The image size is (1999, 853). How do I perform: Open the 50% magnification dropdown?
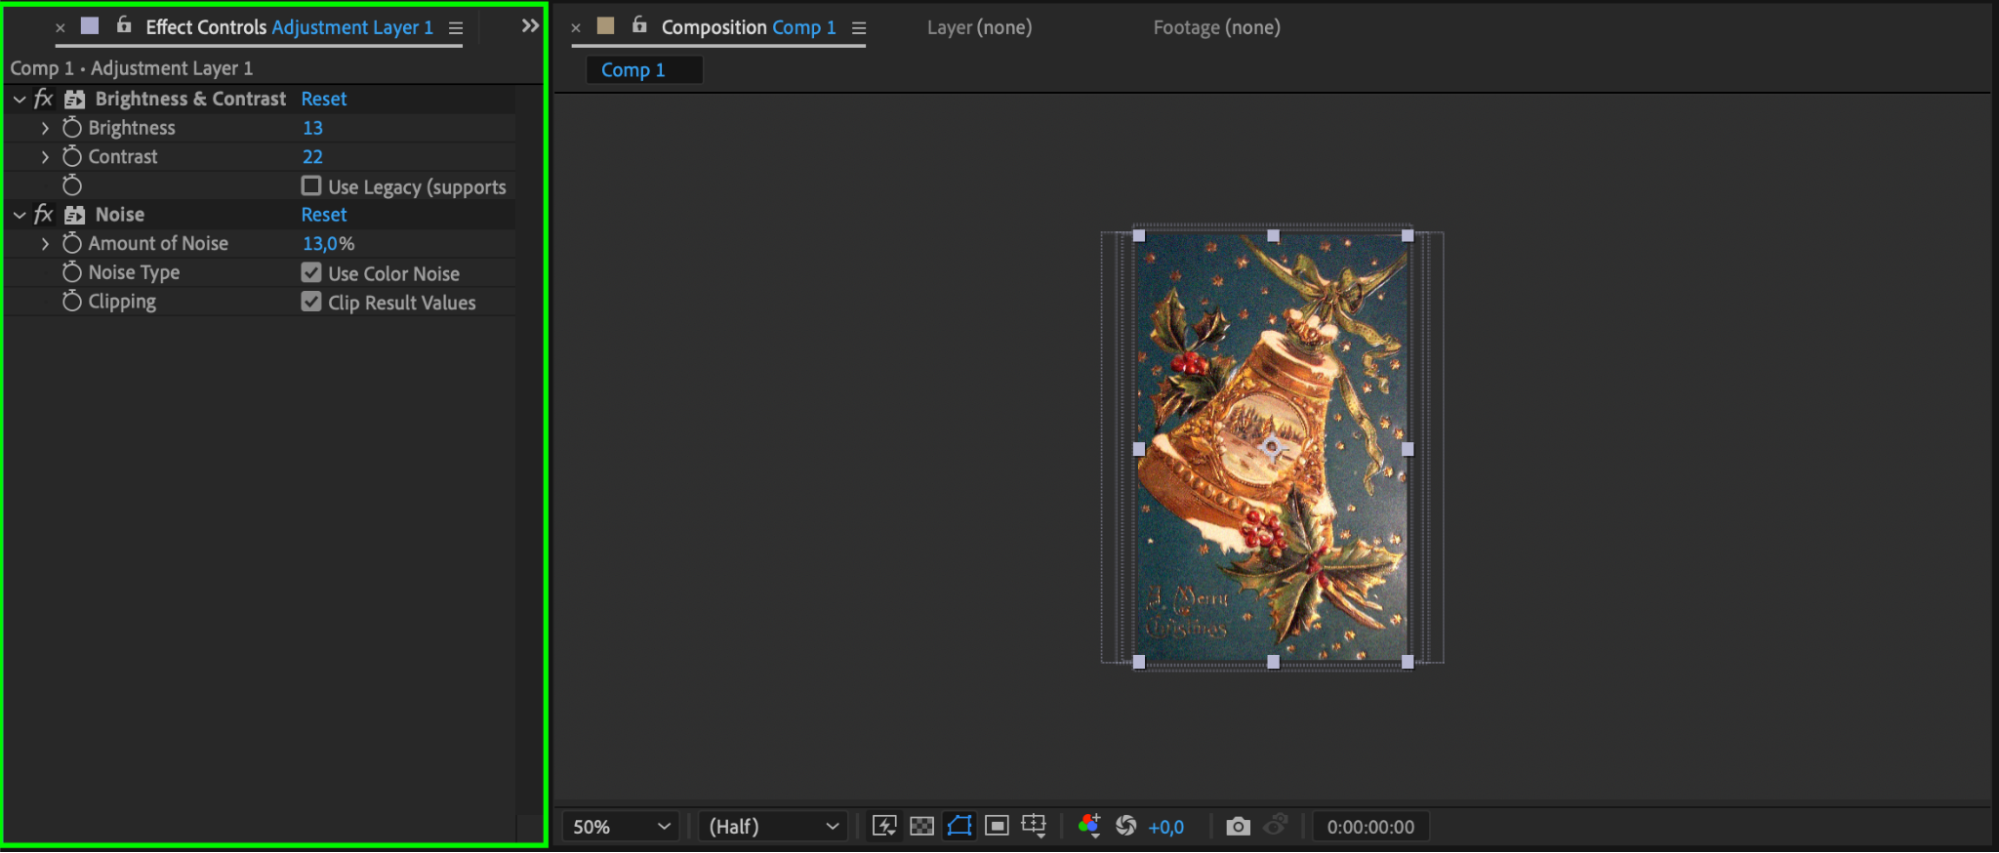pos(621,827)
